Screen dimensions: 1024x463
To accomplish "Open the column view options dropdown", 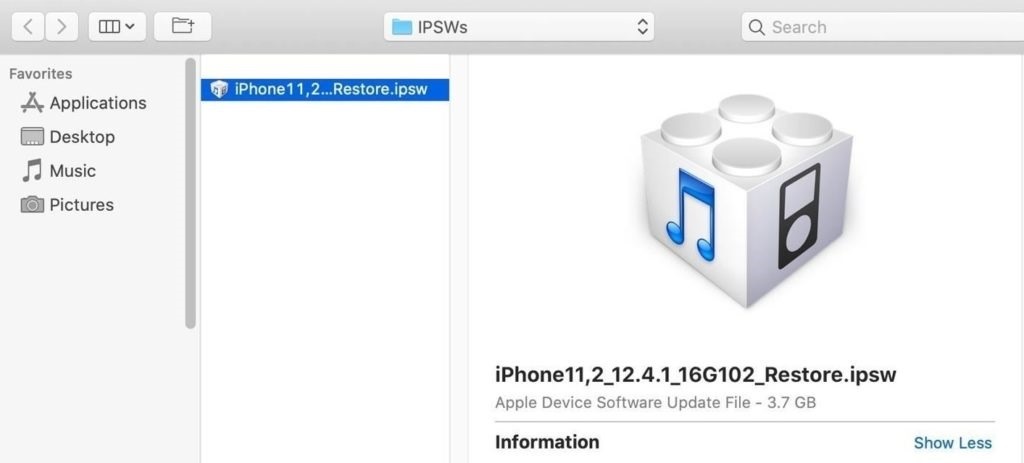I will 117,27.
